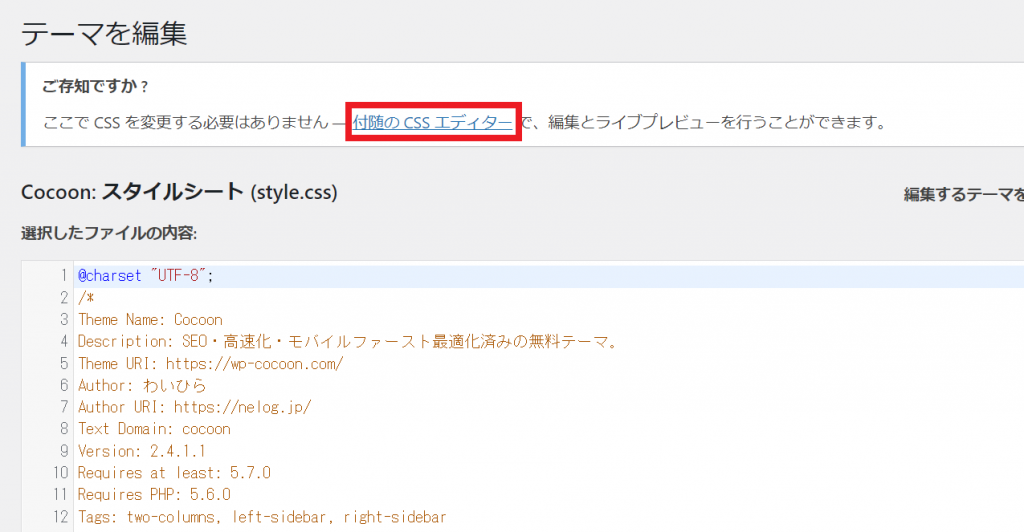Click the 選択したファイルの内容 label
The image size is (1024, 532).
pos(109,233)
